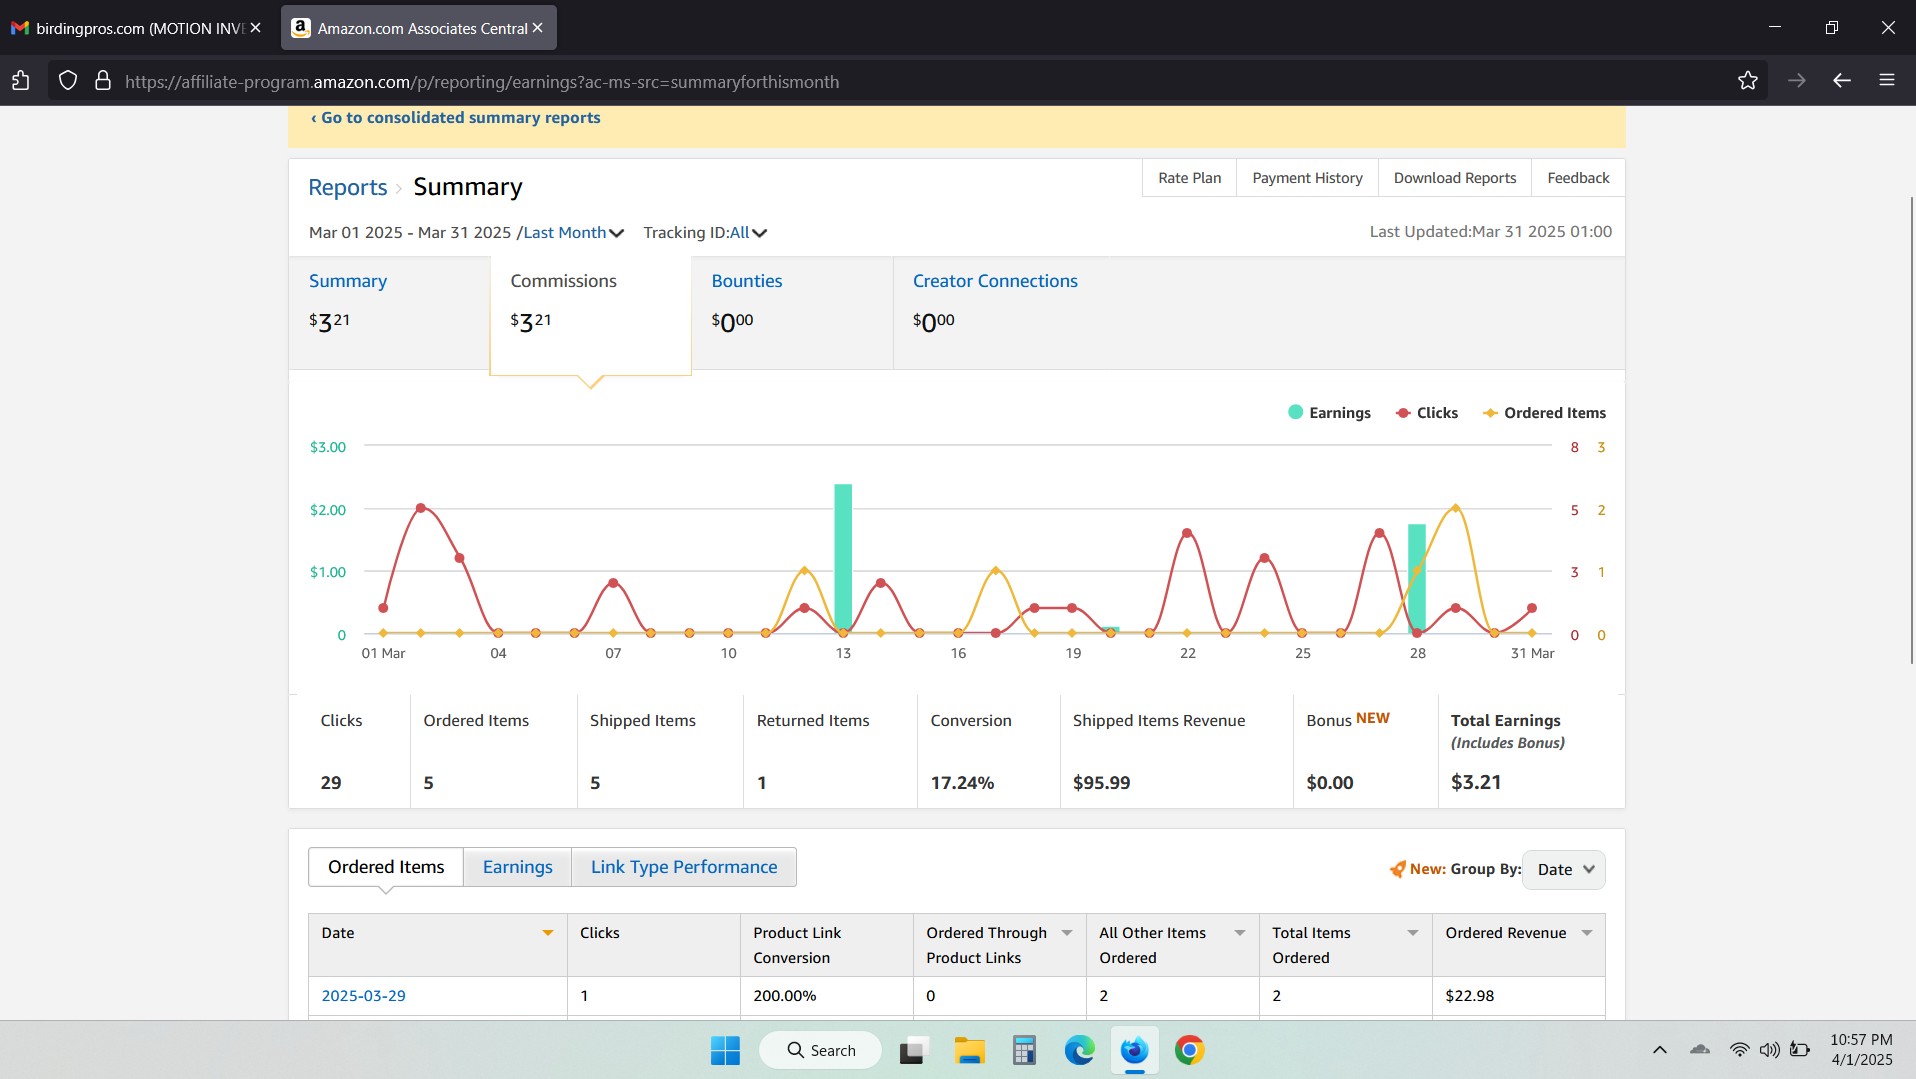Open Ordered Revenue column sort arrow
Screen dimensions: 1916x1079
pos(1587,933)
